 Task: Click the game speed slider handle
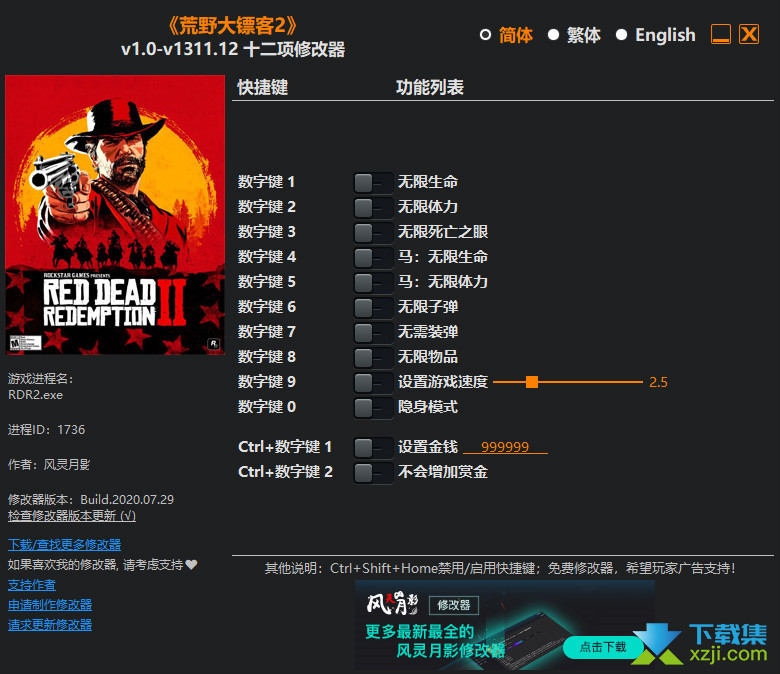pyautogui.click(x=532, y=382)
